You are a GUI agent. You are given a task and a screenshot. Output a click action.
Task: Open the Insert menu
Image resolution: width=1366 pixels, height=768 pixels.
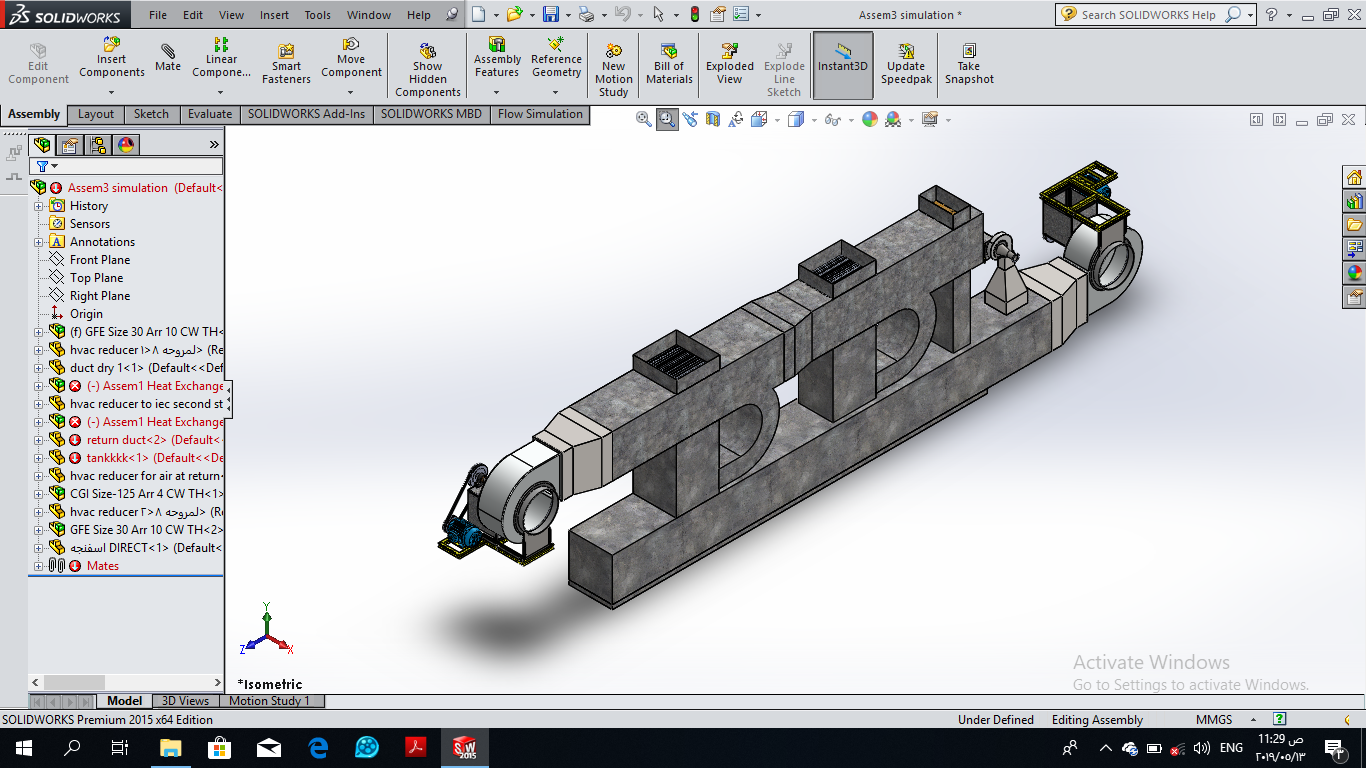(x=274, y=15)
